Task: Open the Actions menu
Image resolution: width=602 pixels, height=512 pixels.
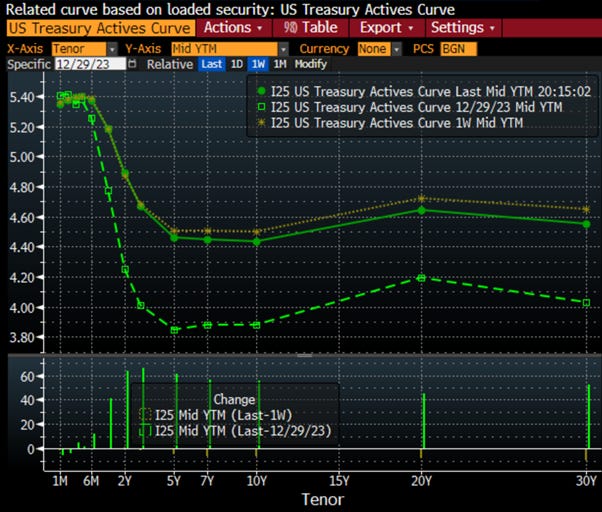Action: coord(233,28)
